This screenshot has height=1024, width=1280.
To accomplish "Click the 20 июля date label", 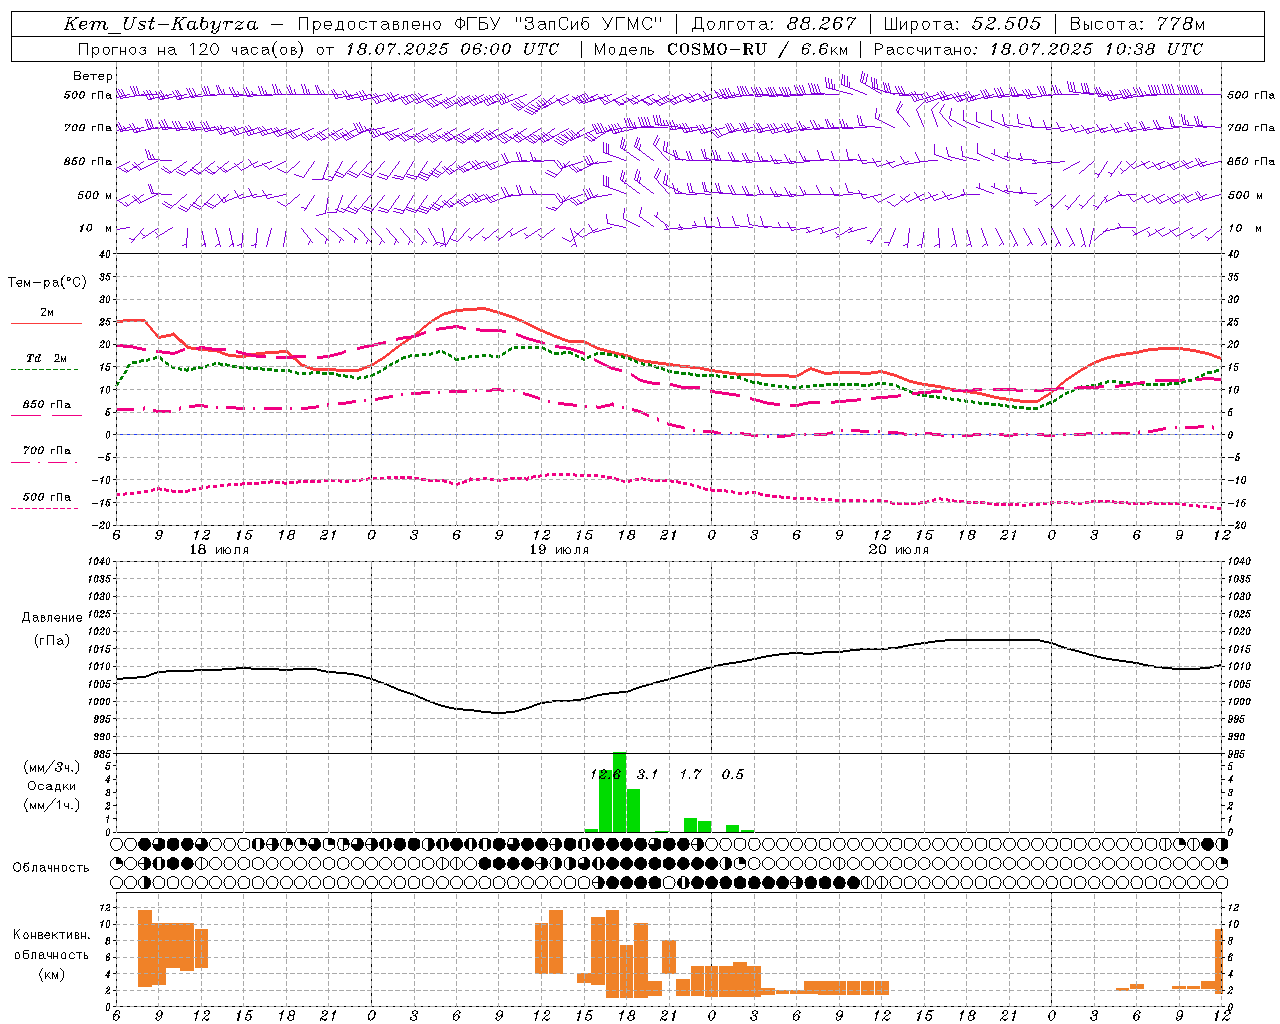I will pyautogui.click(x=898, y=550).
